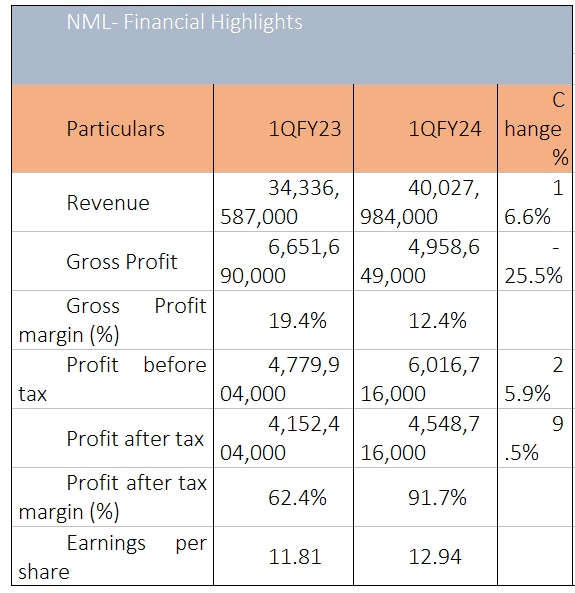Screen dimensions: 575x593
Task: Click the Change % header cell
Action: (x=535, y=129)
